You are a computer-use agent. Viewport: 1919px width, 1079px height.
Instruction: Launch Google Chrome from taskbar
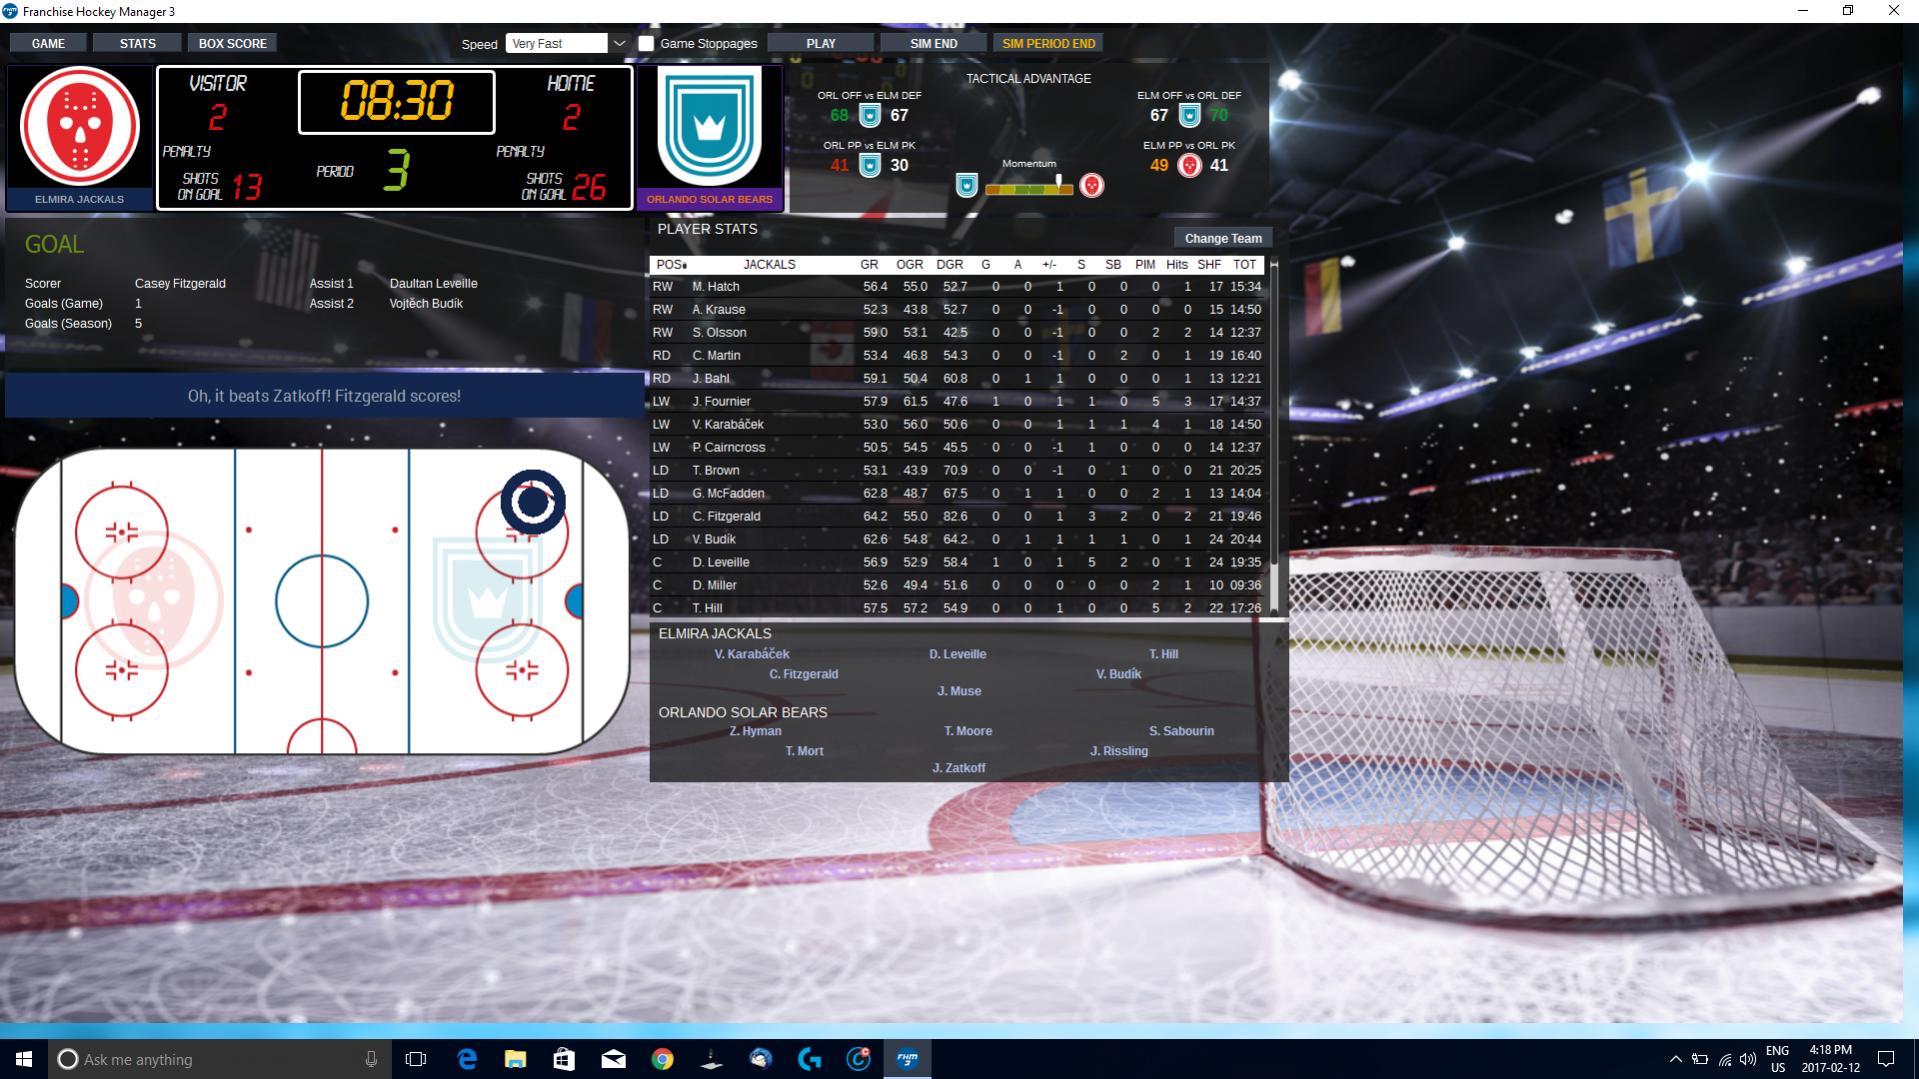(x=662, y=1059)
